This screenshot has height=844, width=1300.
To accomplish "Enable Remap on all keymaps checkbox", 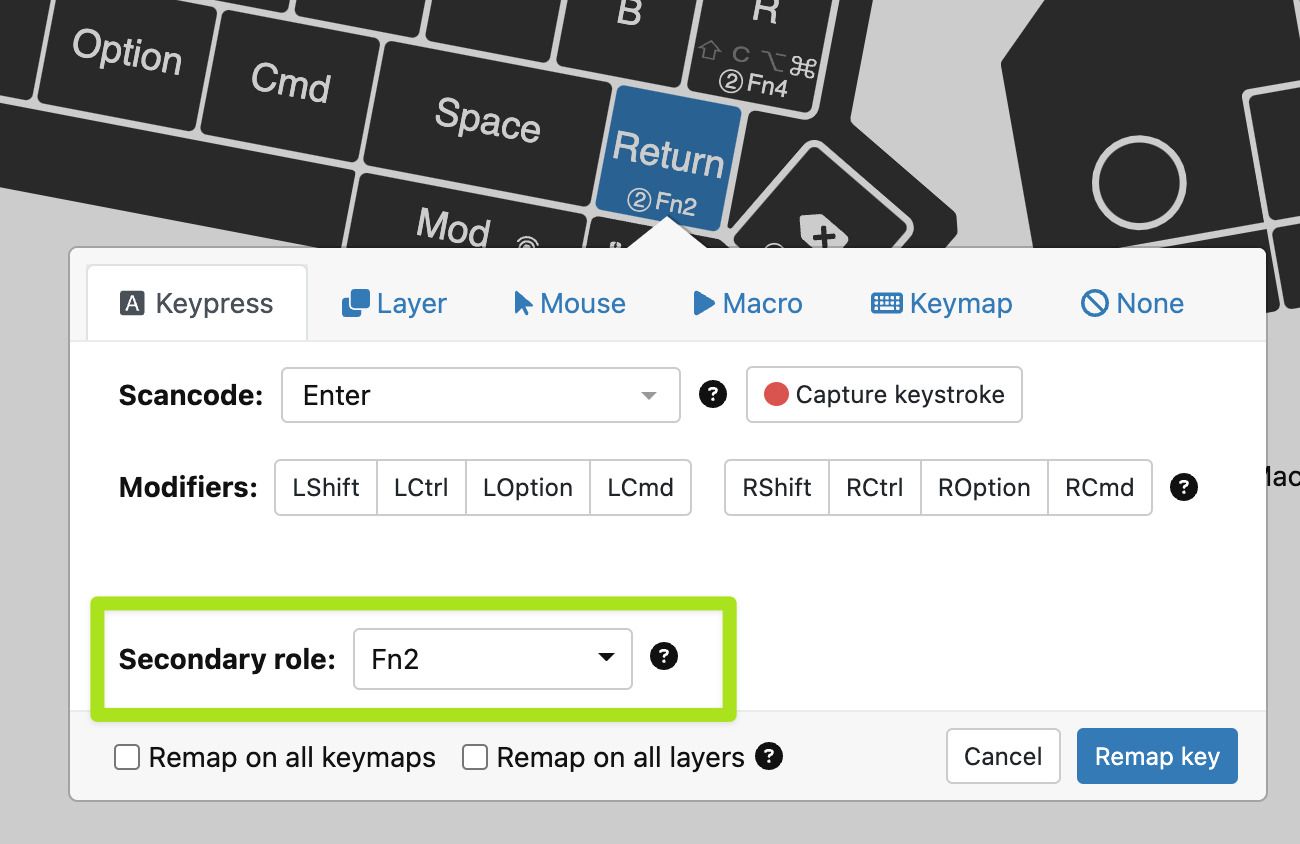I will pyautogui.click(x=127, y=757).
